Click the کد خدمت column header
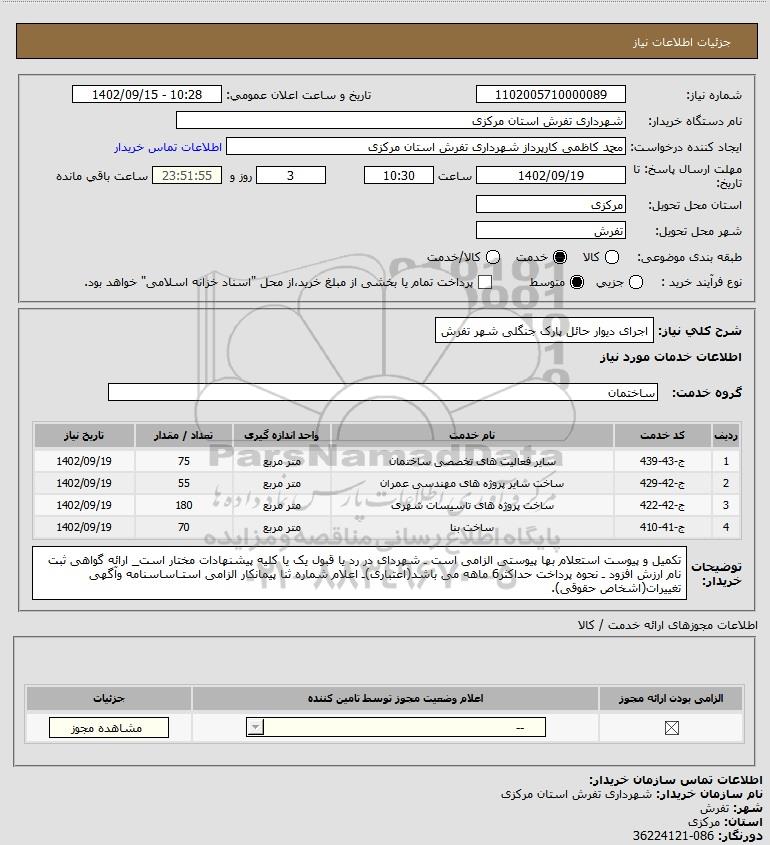 coord(662,435)
